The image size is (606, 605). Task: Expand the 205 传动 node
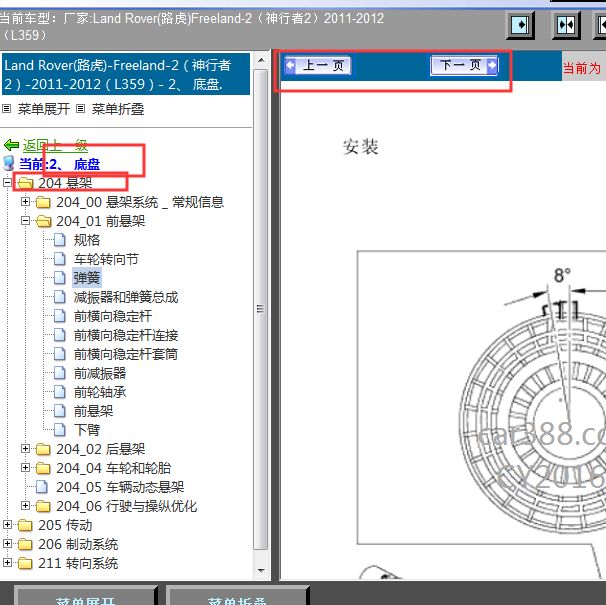point(7,525)
